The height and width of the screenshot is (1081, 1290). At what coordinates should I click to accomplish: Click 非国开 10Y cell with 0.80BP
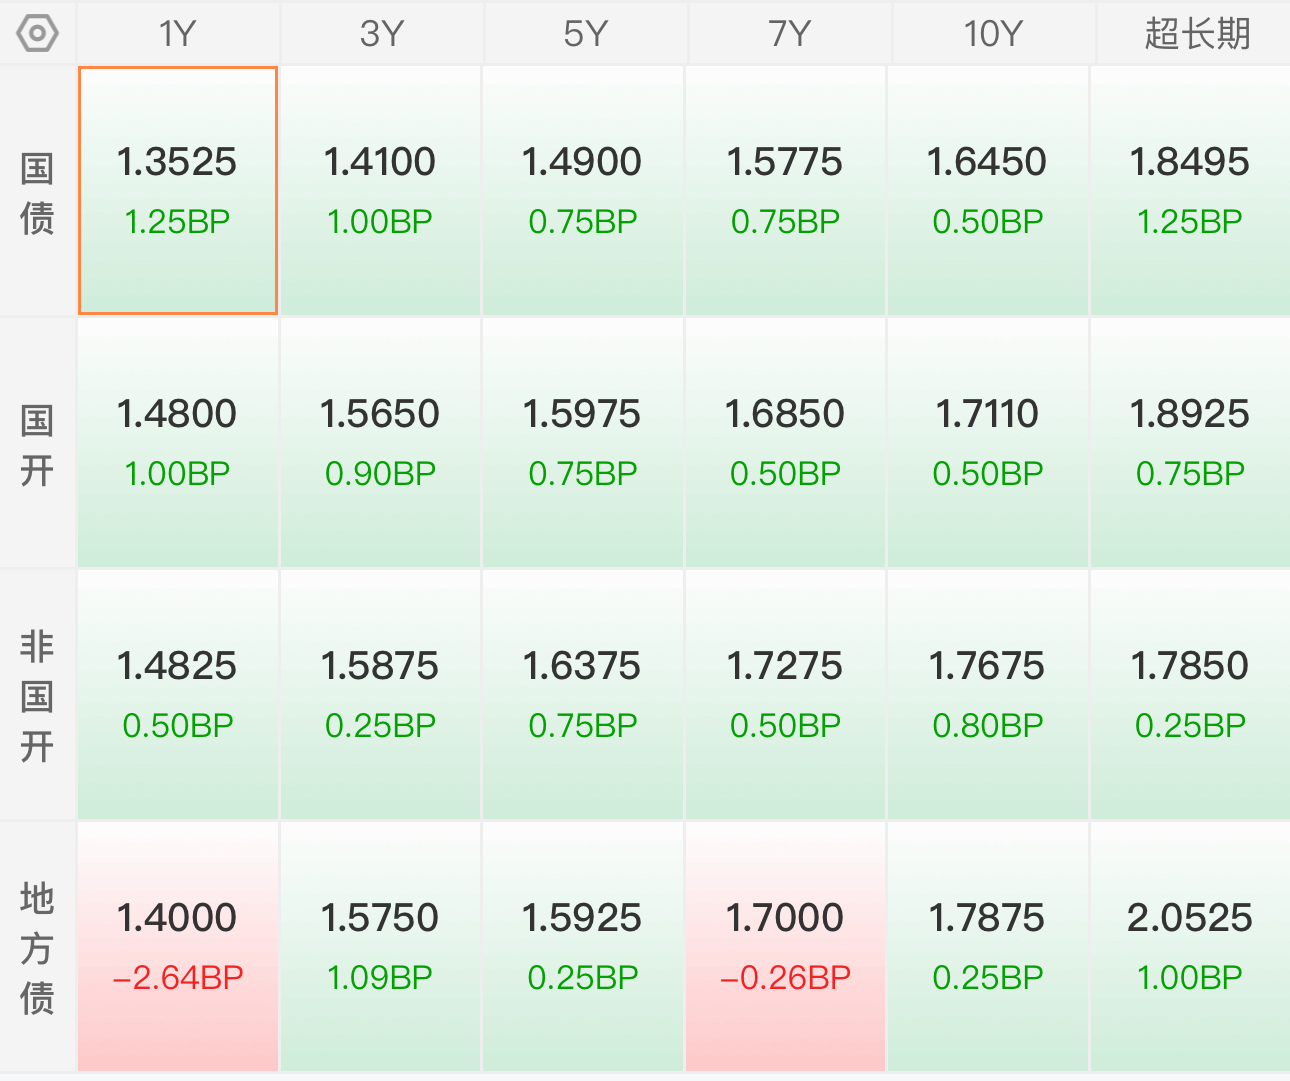(x=987, y=694)
